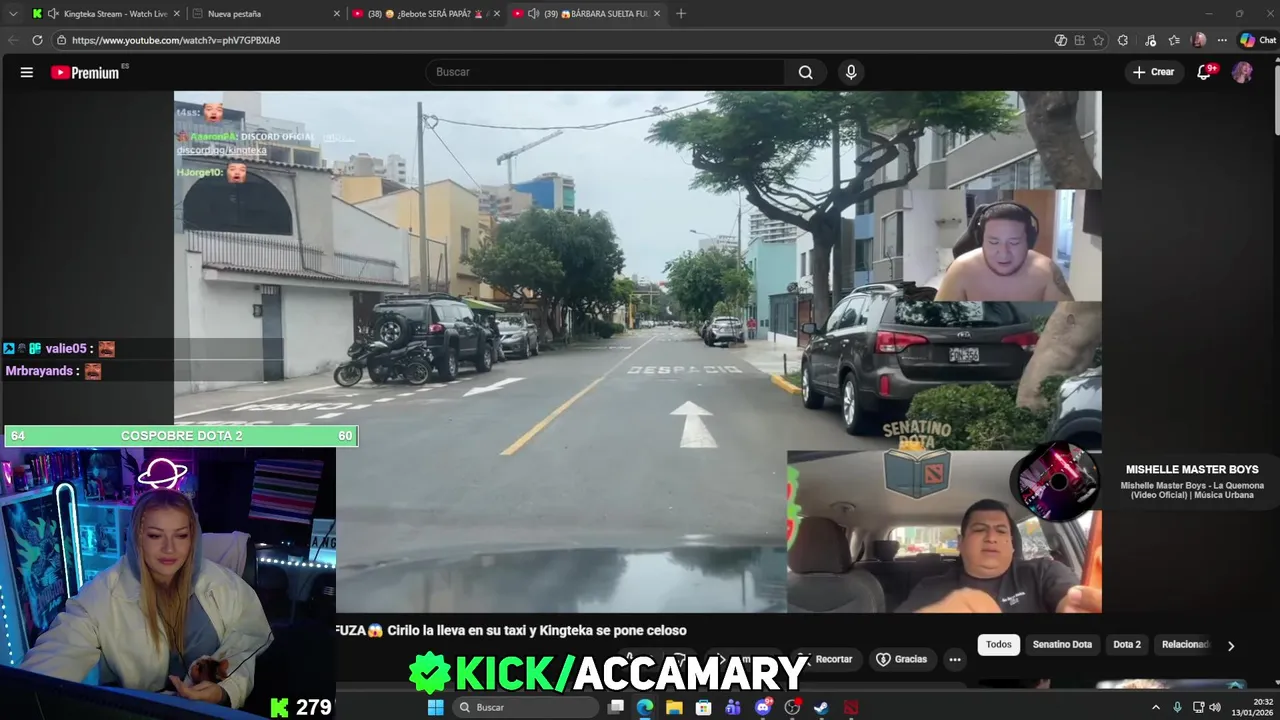This screenshot has width=1280, height=720.
Task: Show hidden system tray icons chevron
Action: point(1156,707)
